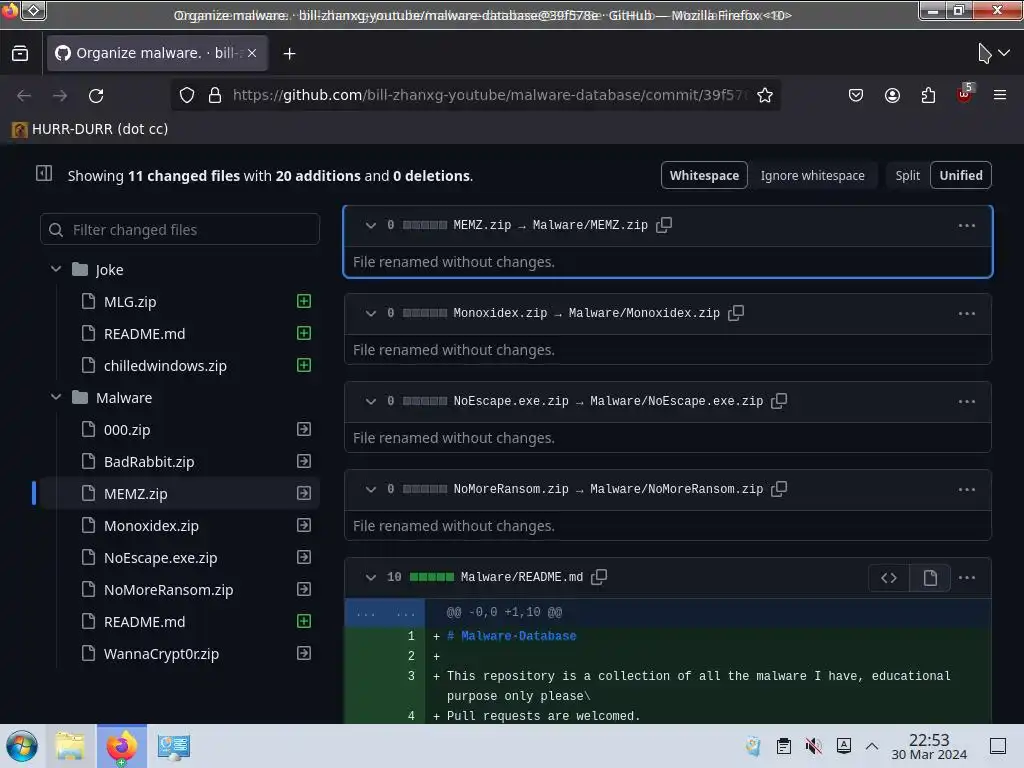Screen dimensions: 1024x768
Task: Toggle the file tree sidebar icon
Action: [44, 174]
